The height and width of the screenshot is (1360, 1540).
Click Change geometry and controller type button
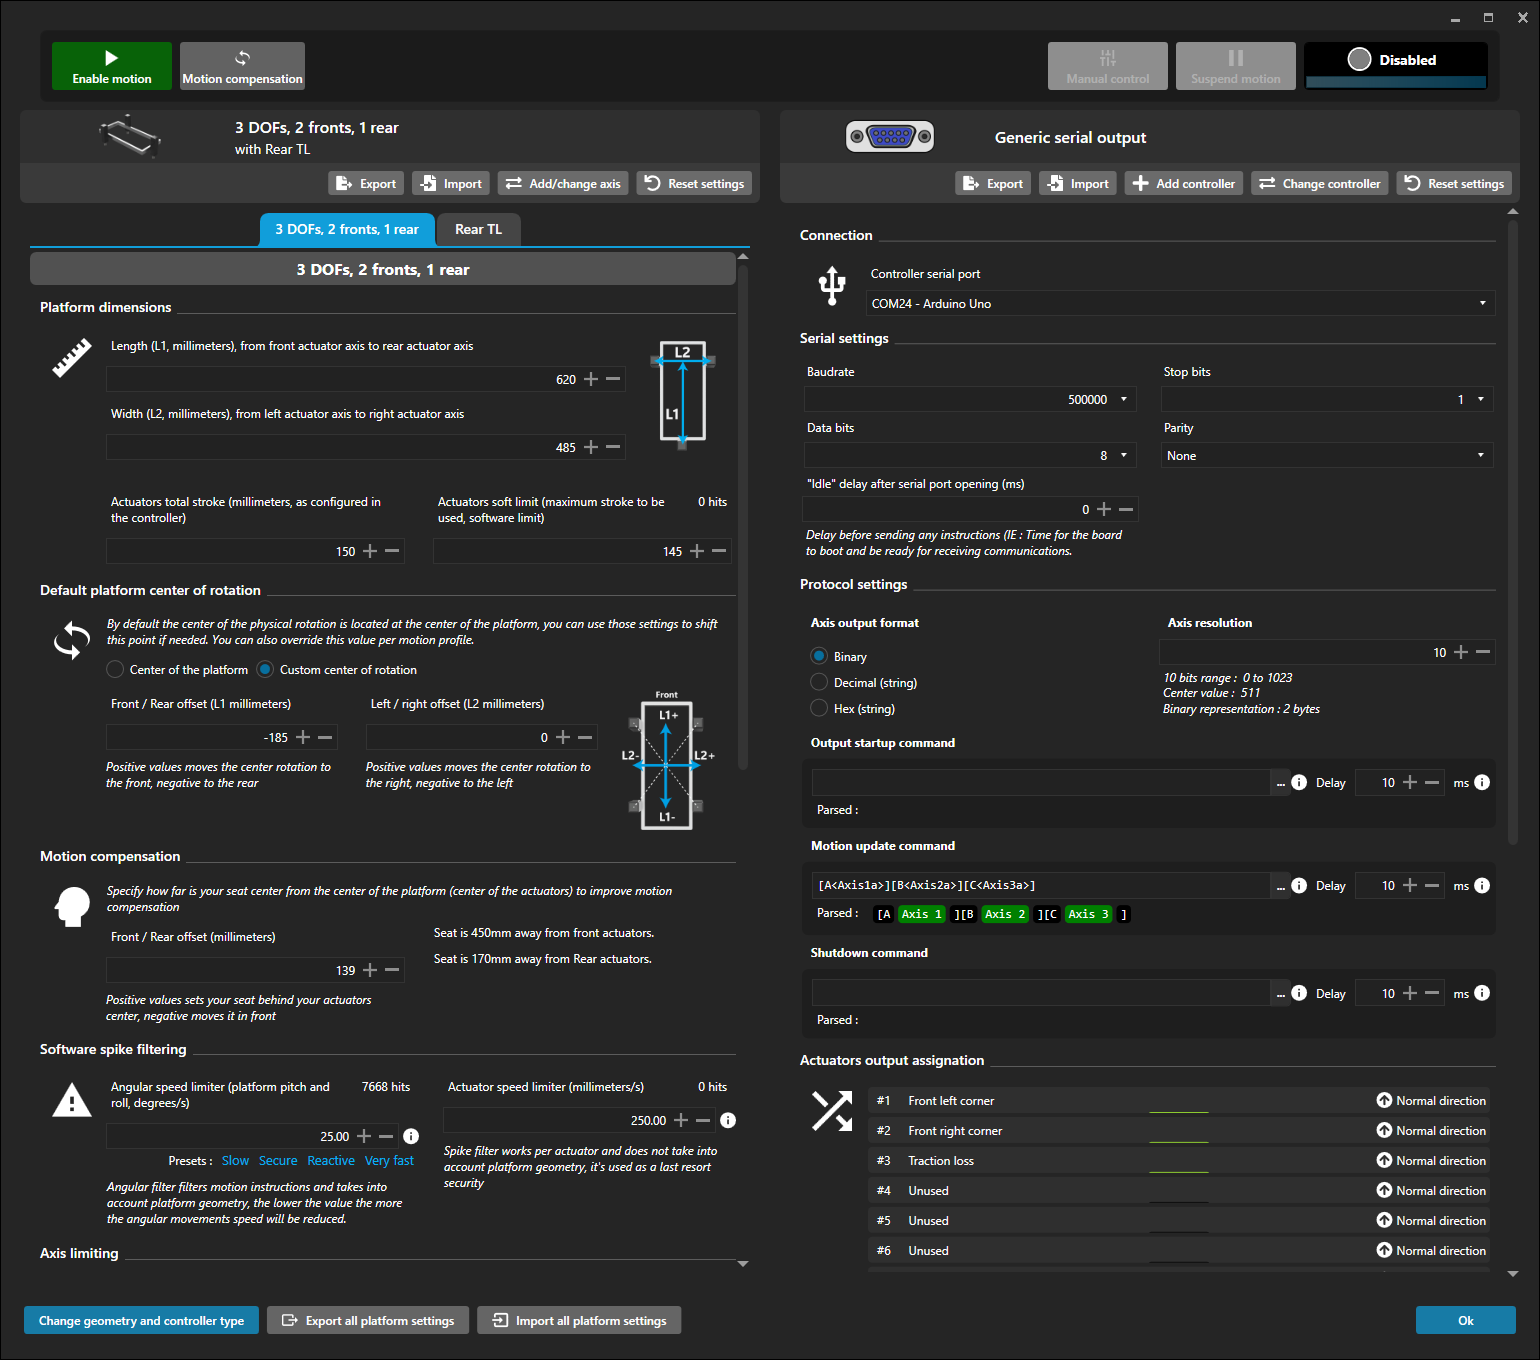(x=141, y=1321)
